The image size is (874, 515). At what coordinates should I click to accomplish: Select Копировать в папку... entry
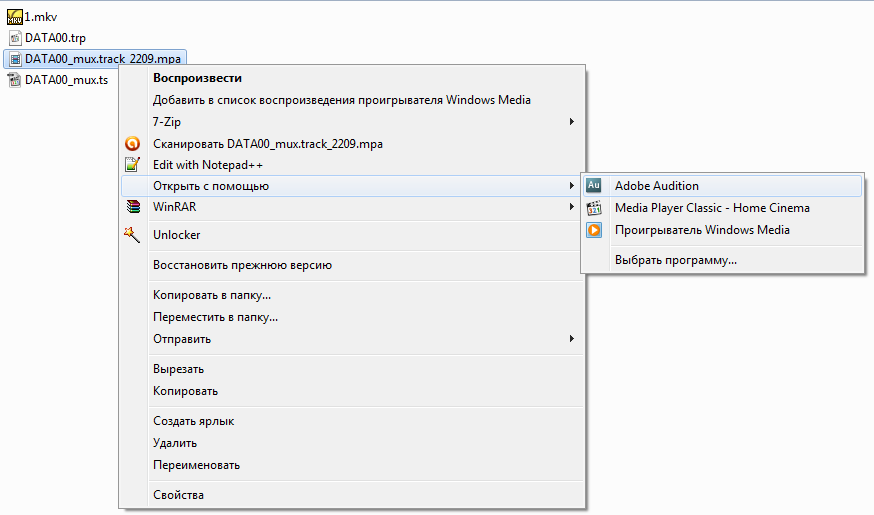[x=212, y=295]
